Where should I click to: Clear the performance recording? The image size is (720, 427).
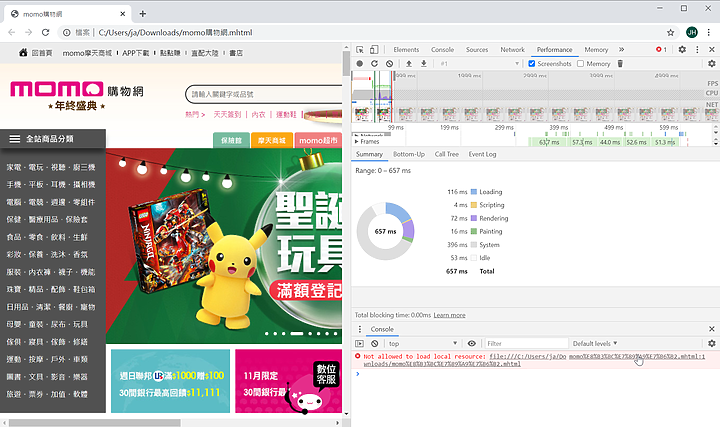pyautogui.click(x=389, y=63)
